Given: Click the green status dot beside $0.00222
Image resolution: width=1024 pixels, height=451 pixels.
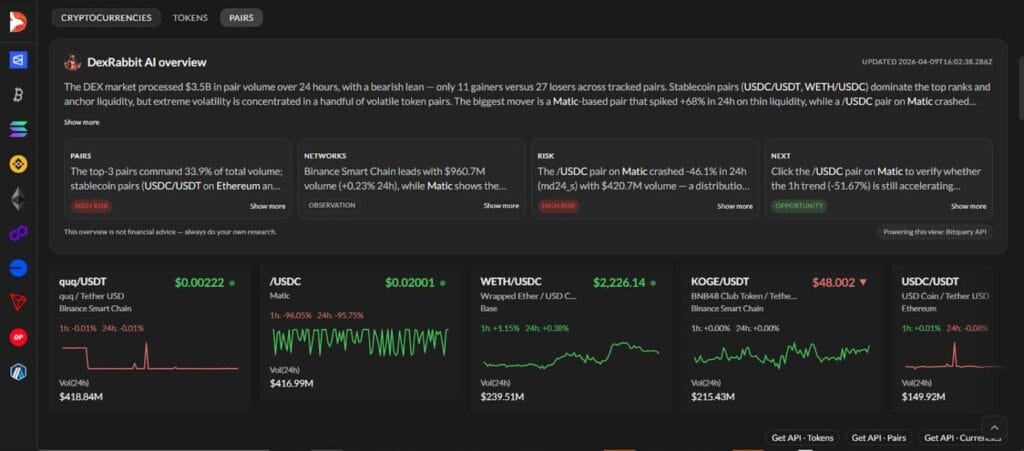Looking at the screenshot, I should click(232, 283).
